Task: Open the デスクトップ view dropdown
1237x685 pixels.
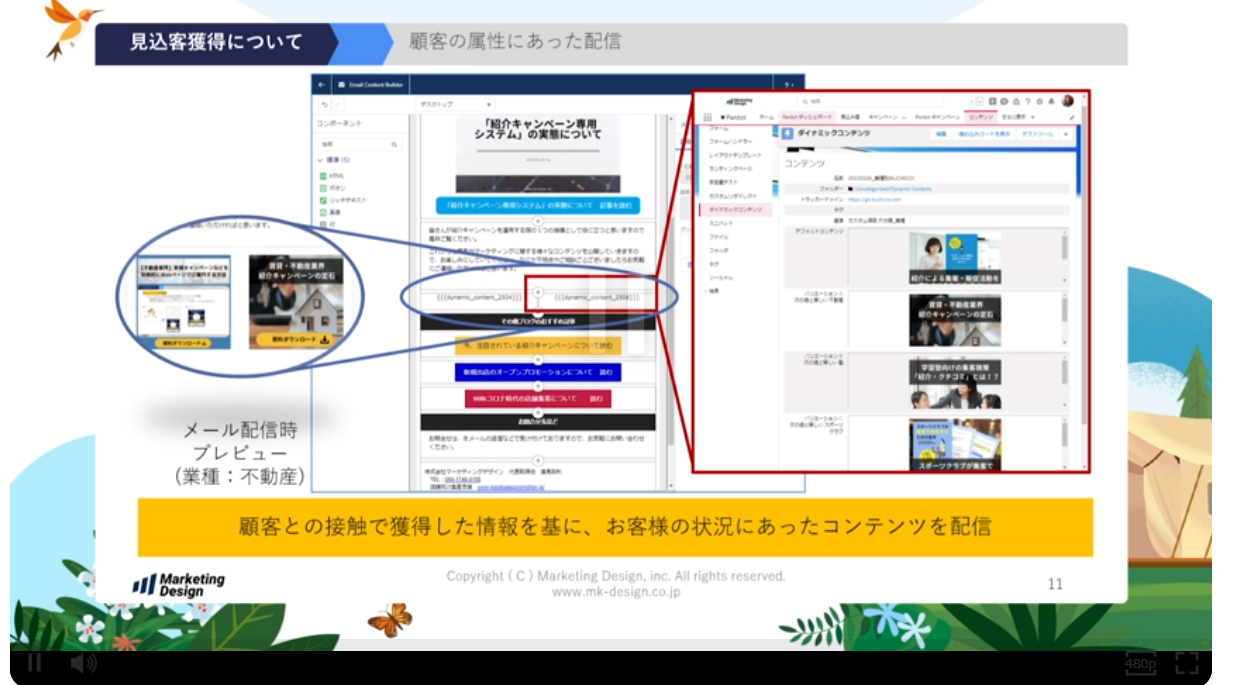Action: pos(455,104)
